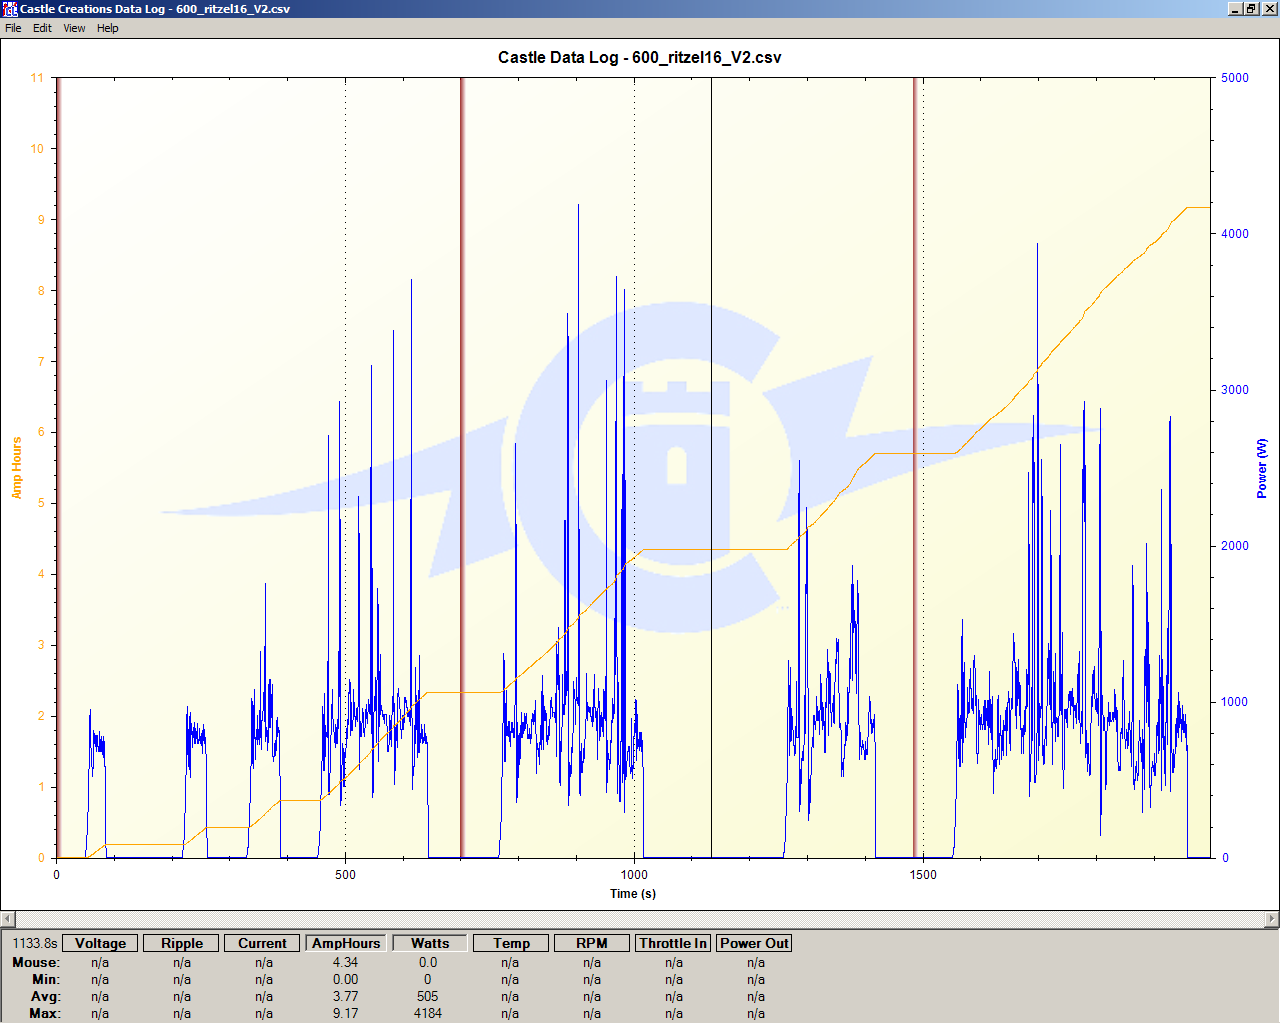Screen dimensions: 1280x1024
Task: Click the 4000 label on power axis
Action: click(x=1235, y=234)
